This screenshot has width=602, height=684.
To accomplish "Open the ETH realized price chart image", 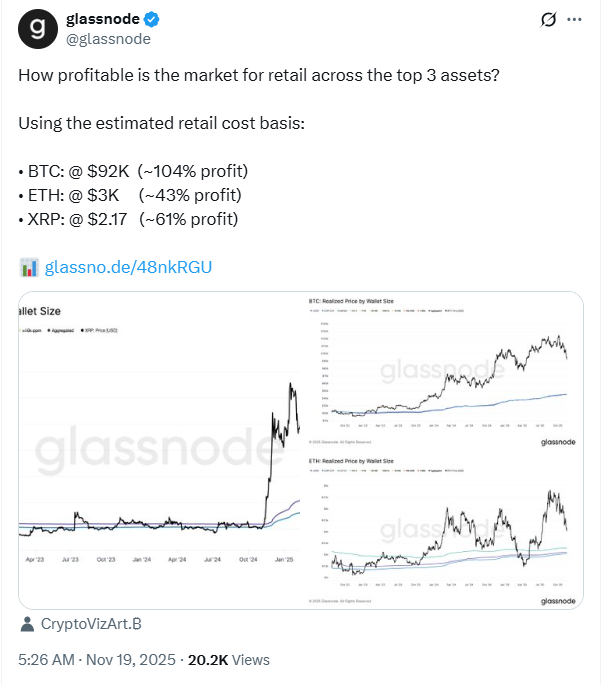I will (x=442, y=530).
